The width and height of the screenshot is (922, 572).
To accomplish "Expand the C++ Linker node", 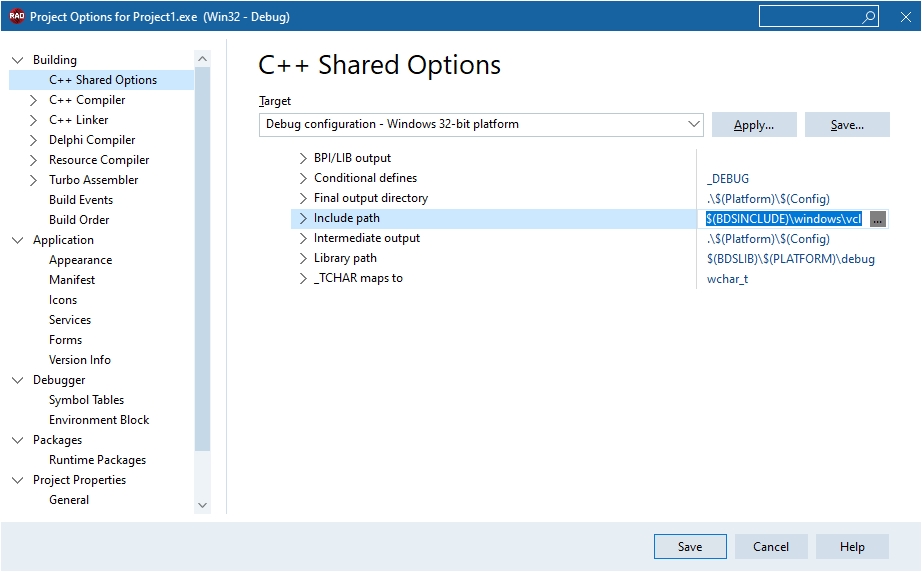I will tap(34, 120).
